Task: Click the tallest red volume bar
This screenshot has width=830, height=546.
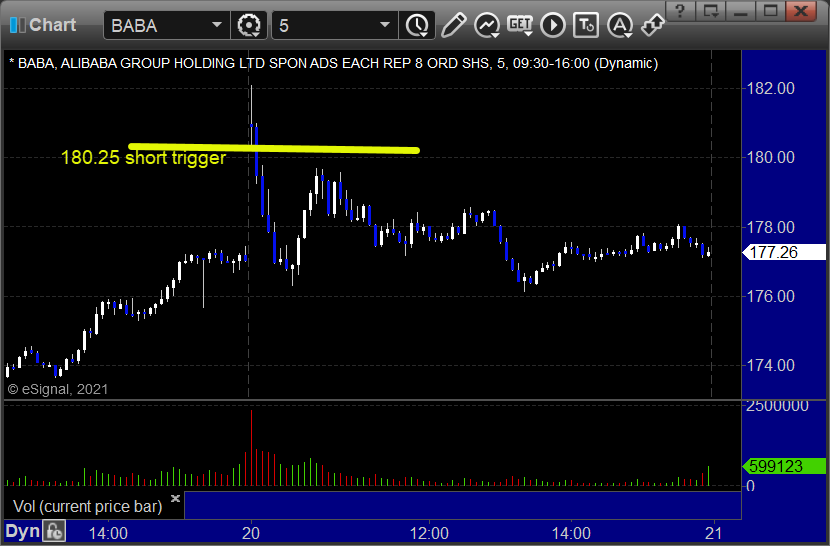Action: tap(251, 448)
